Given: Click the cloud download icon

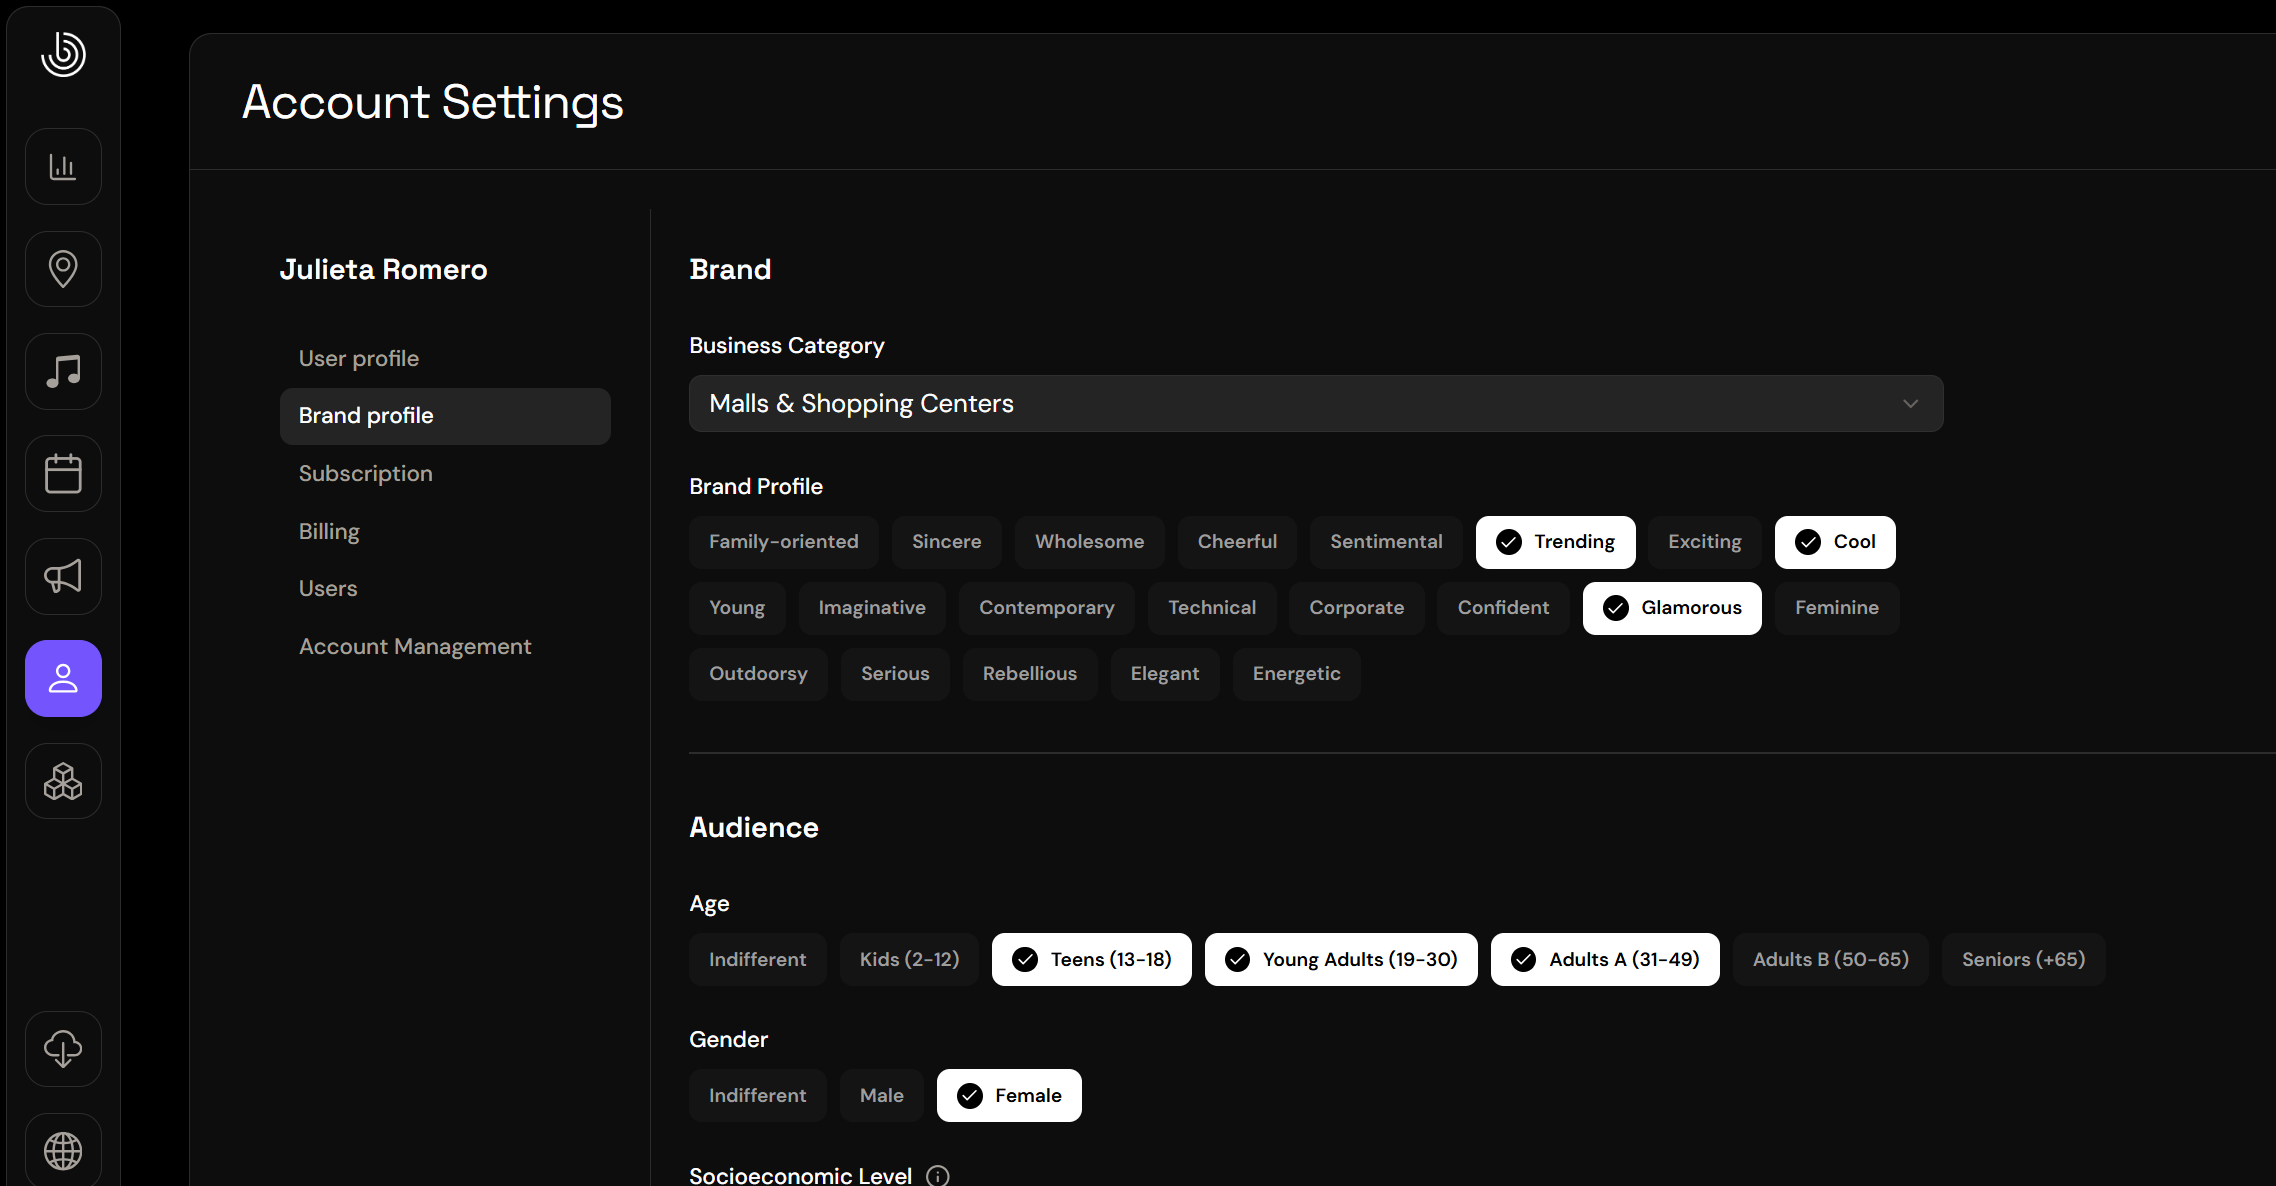Looking at the screenshot, I should 63,1049.
